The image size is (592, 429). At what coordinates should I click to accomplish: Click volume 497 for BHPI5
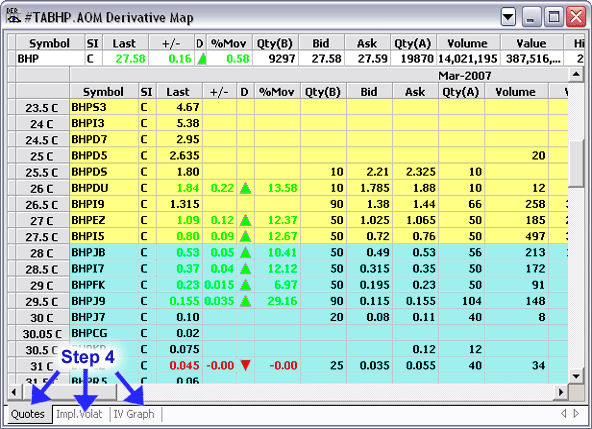click(x=535, y=236)
